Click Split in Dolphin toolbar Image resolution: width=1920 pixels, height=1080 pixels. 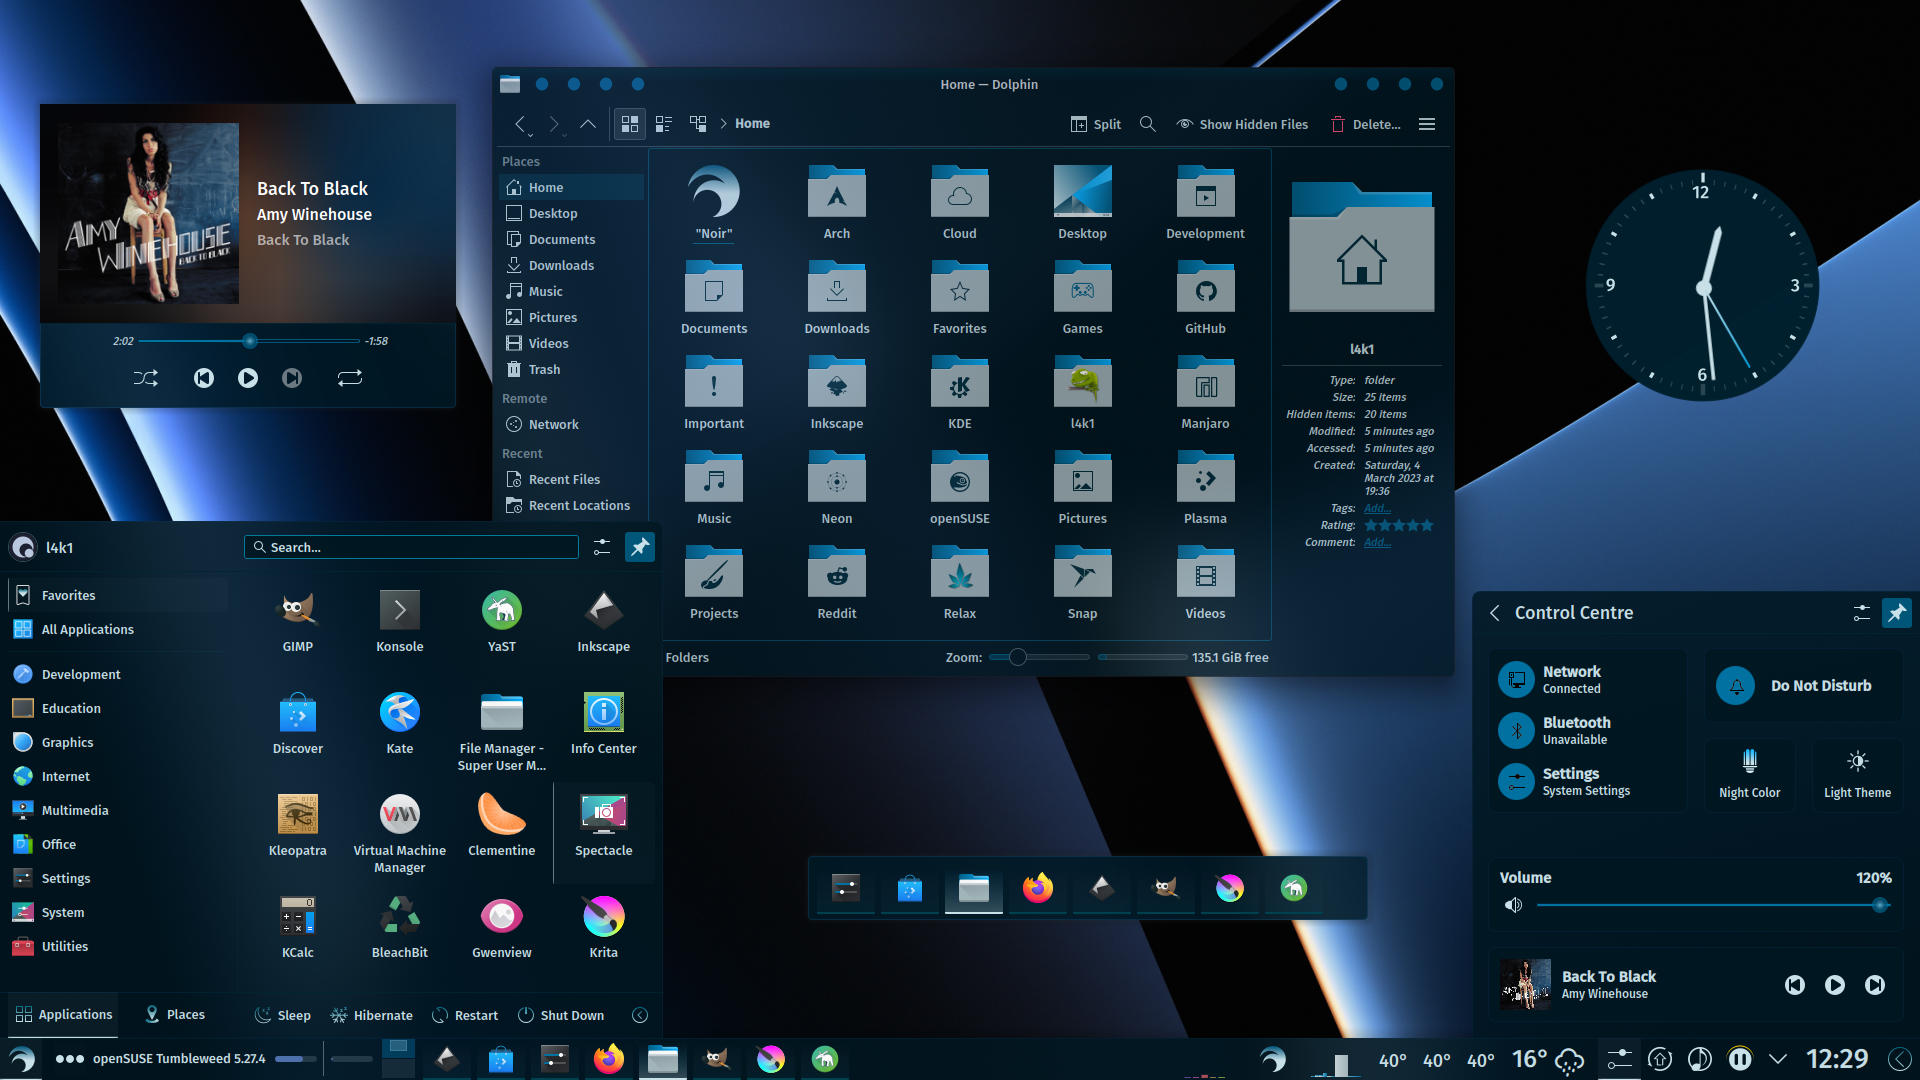pyautogui.click(x=1095, y=124)
